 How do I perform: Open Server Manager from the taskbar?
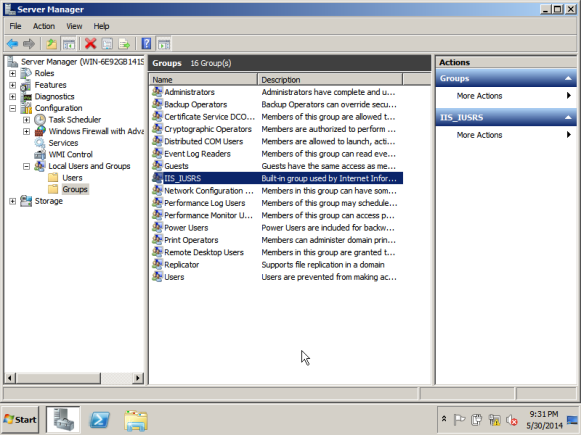[63, 419]
